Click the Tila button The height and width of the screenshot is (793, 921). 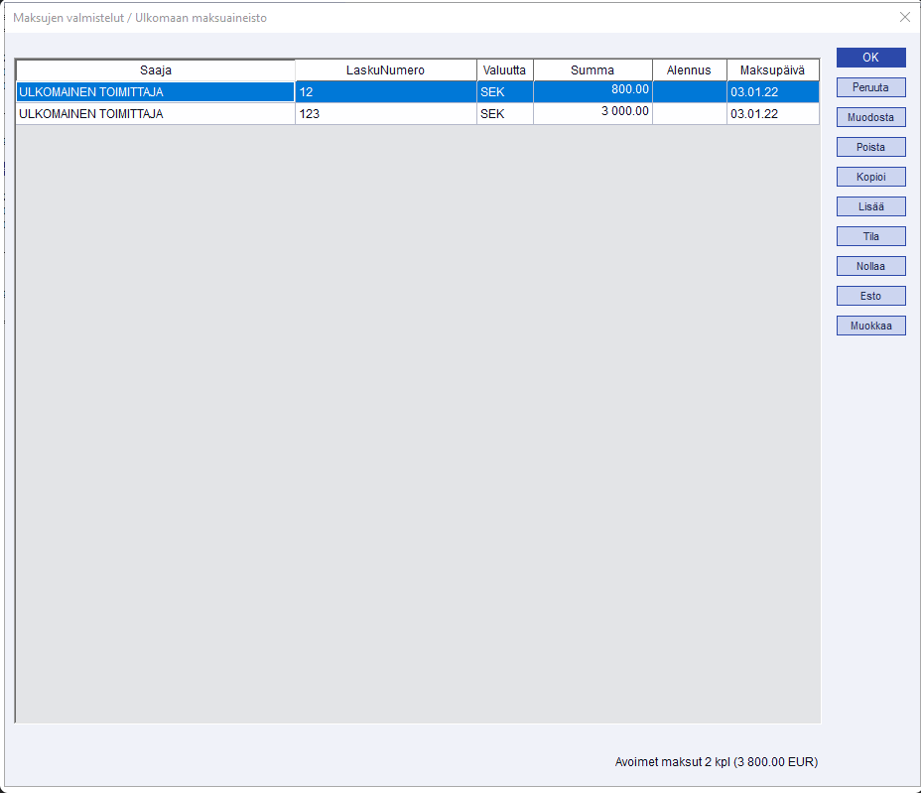[870, 237]
